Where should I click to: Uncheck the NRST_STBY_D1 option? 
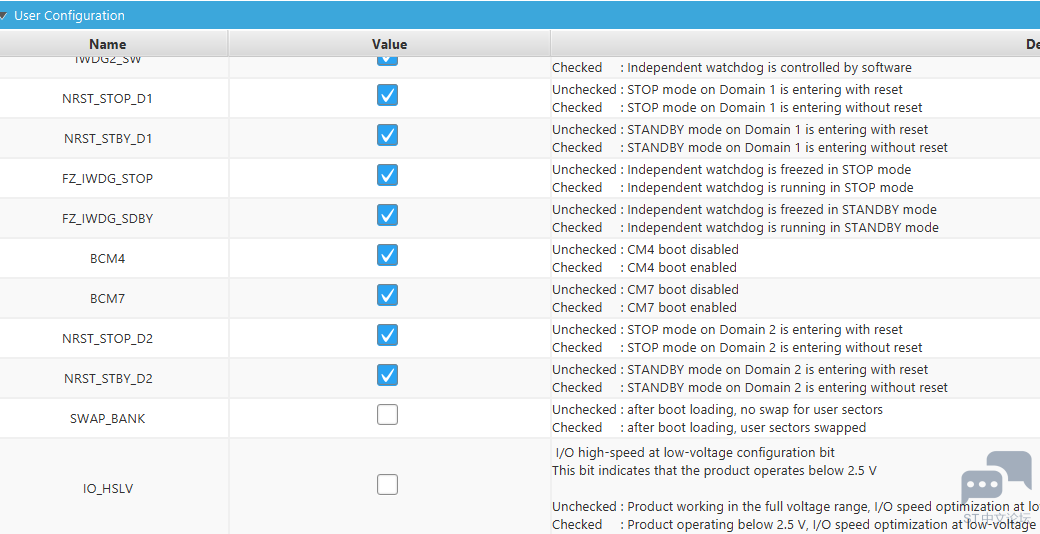point(387,135)
